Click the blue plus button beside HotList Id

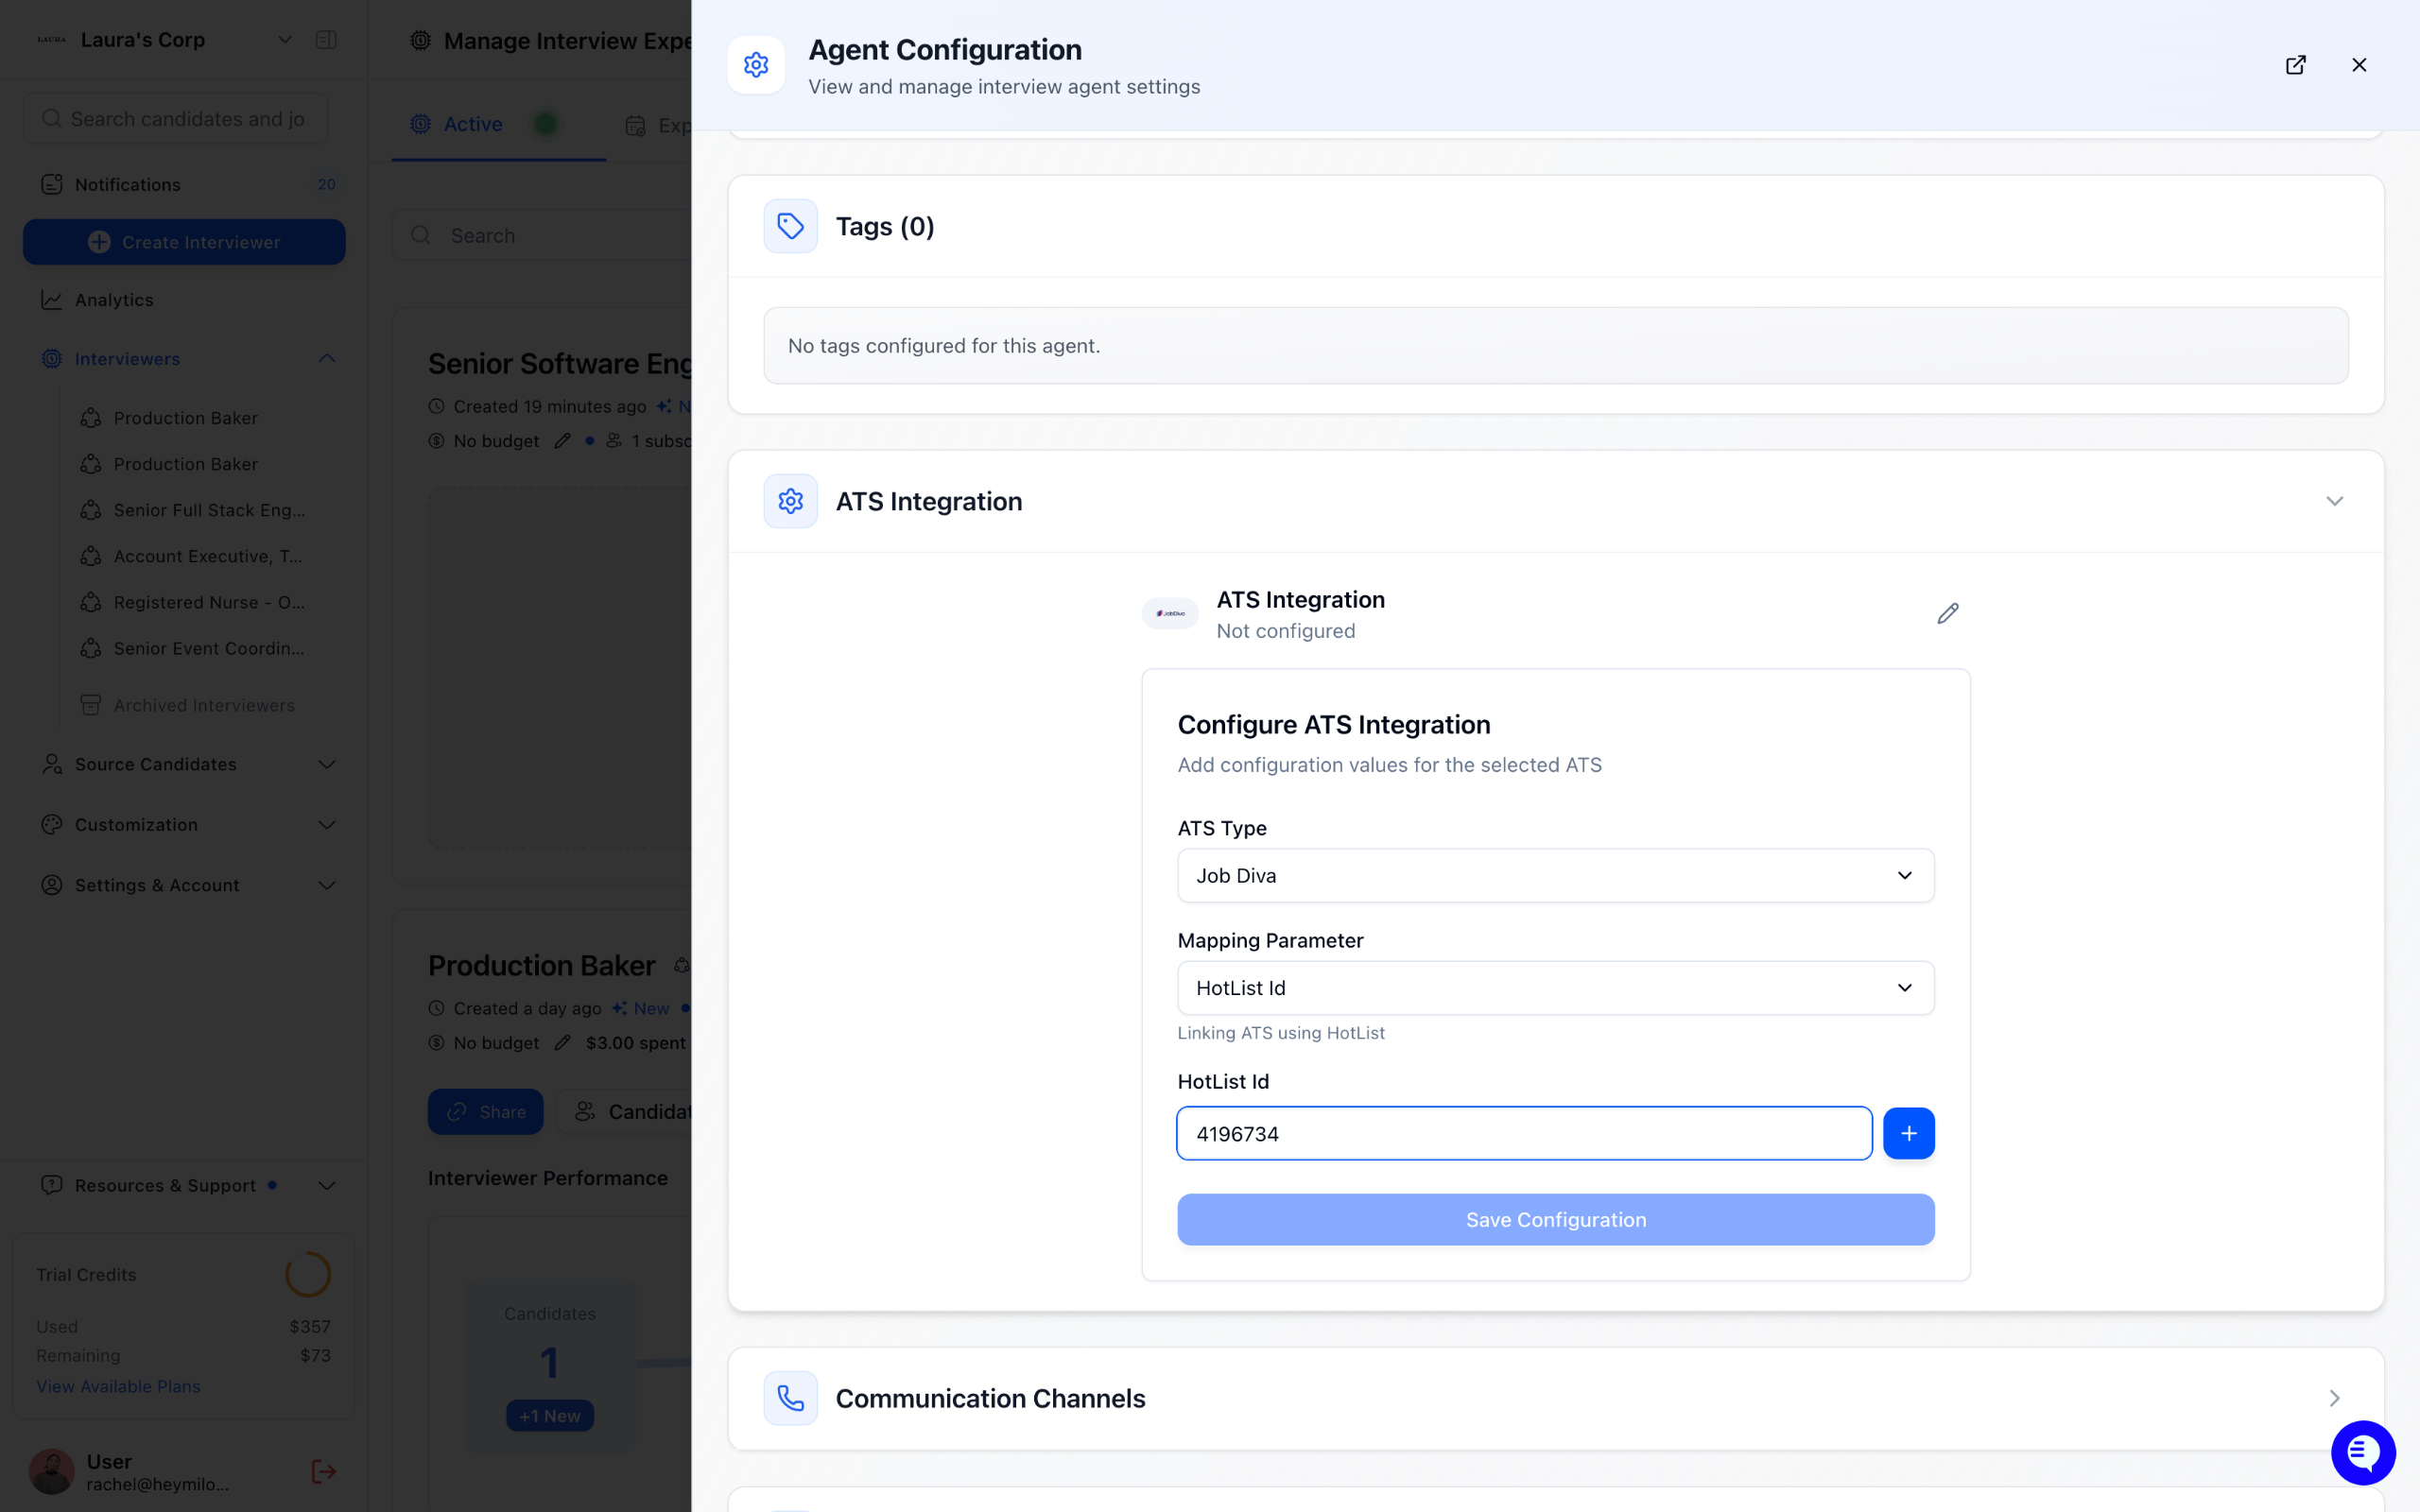coord(1908,1133)
